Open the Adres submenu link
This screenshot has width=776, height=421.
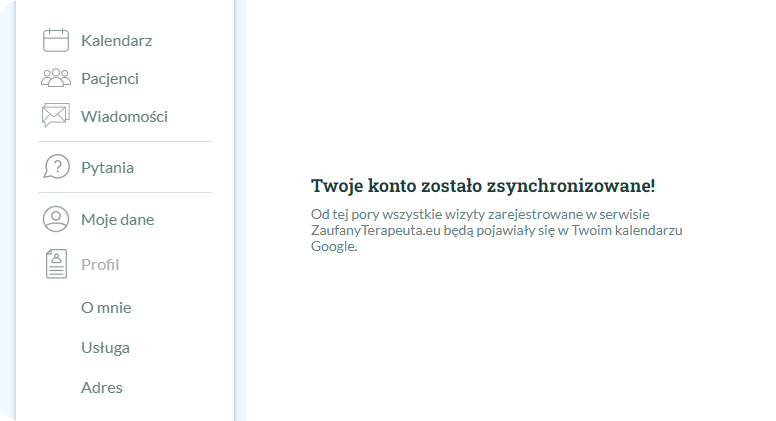(102, 387)
